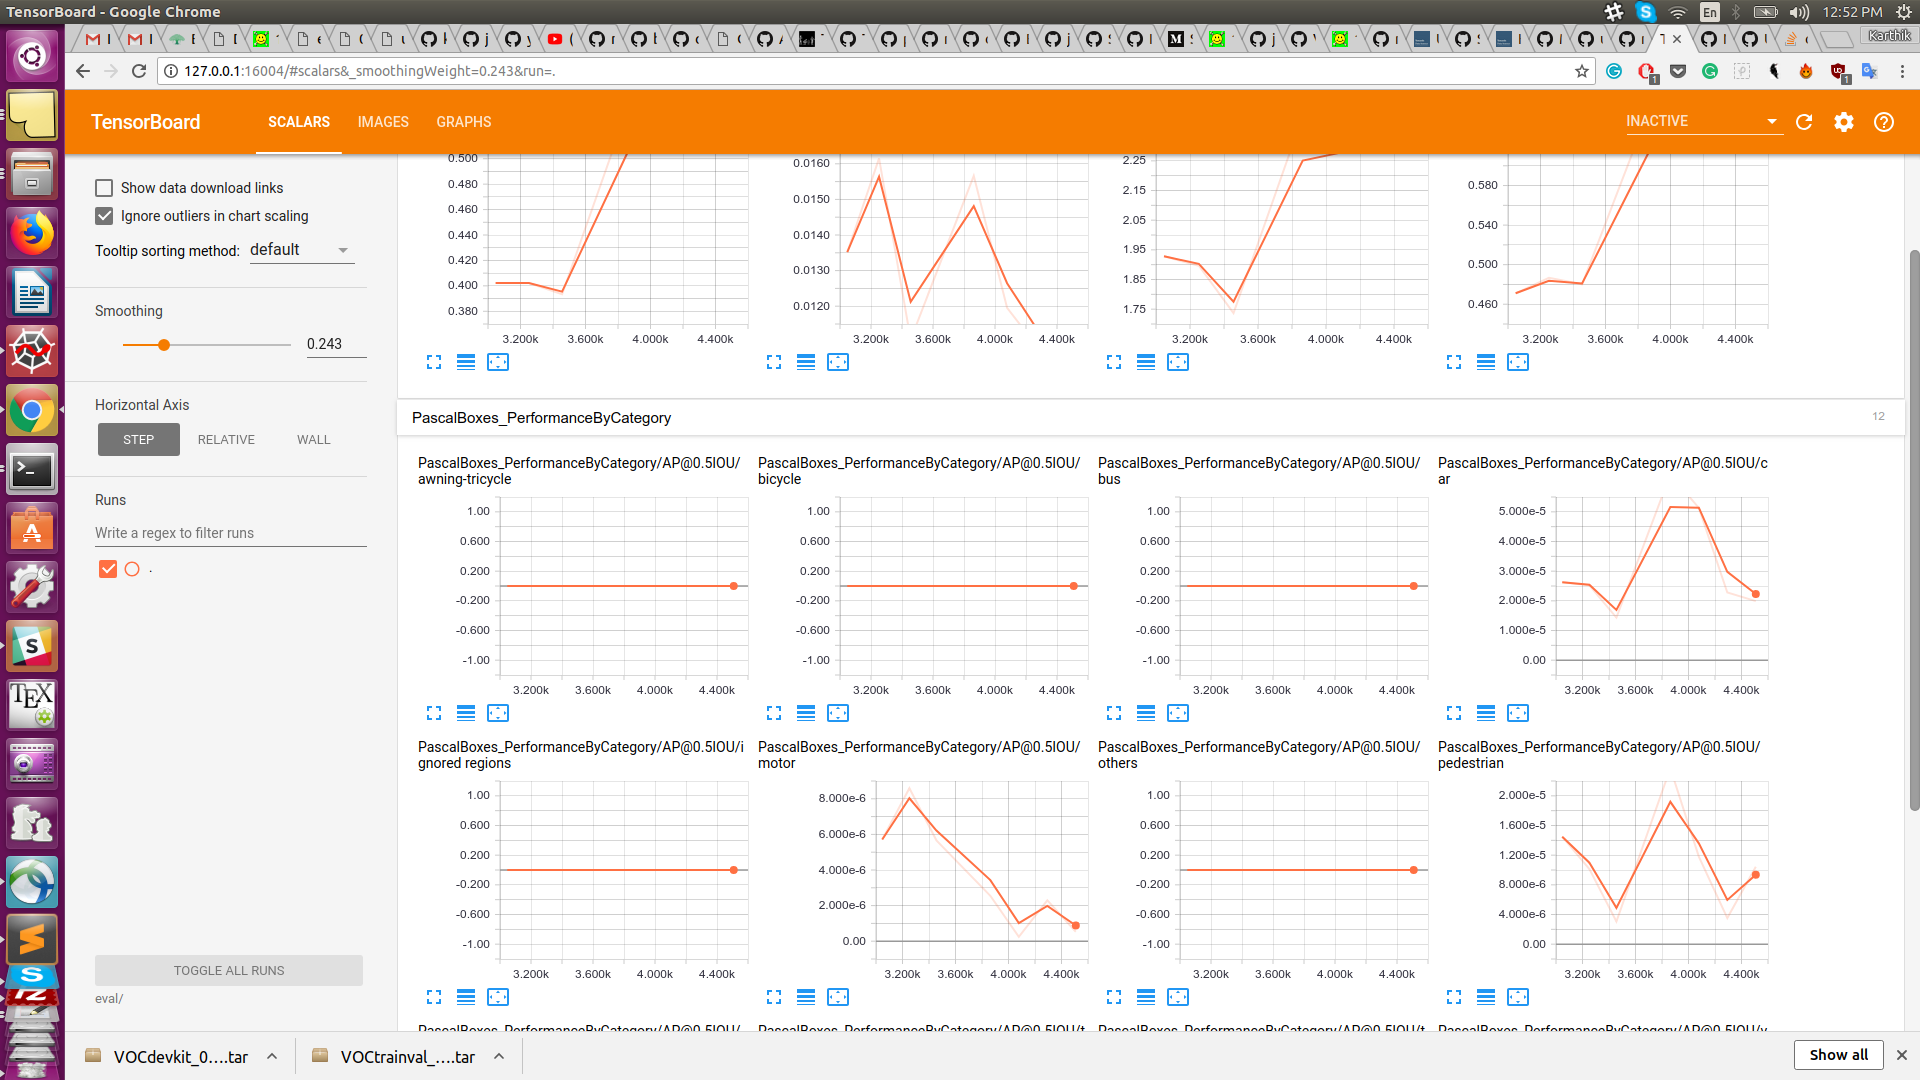Toggle the run checkbox in Runs list
The height and width of the screenshot is (1080, 1920).
point(108,569)
